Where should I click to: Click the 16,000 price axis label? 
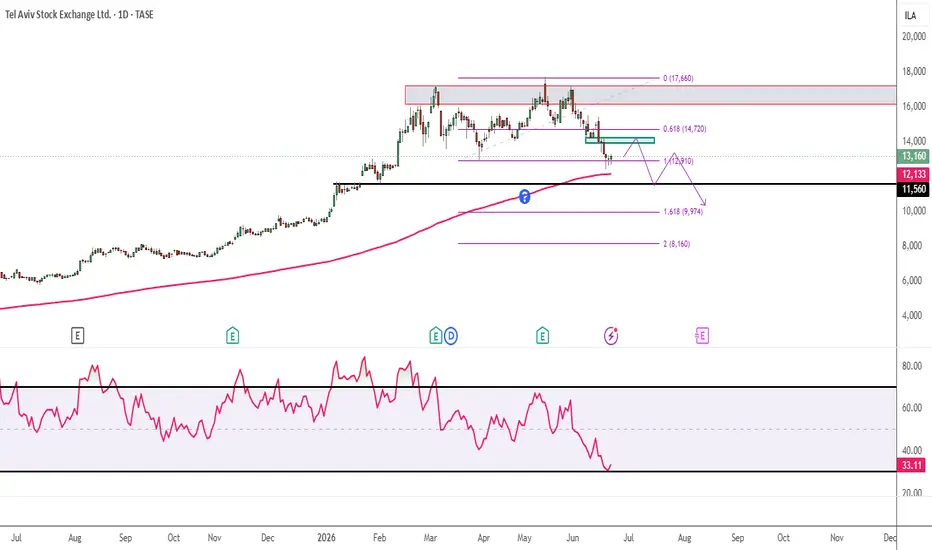914,106
